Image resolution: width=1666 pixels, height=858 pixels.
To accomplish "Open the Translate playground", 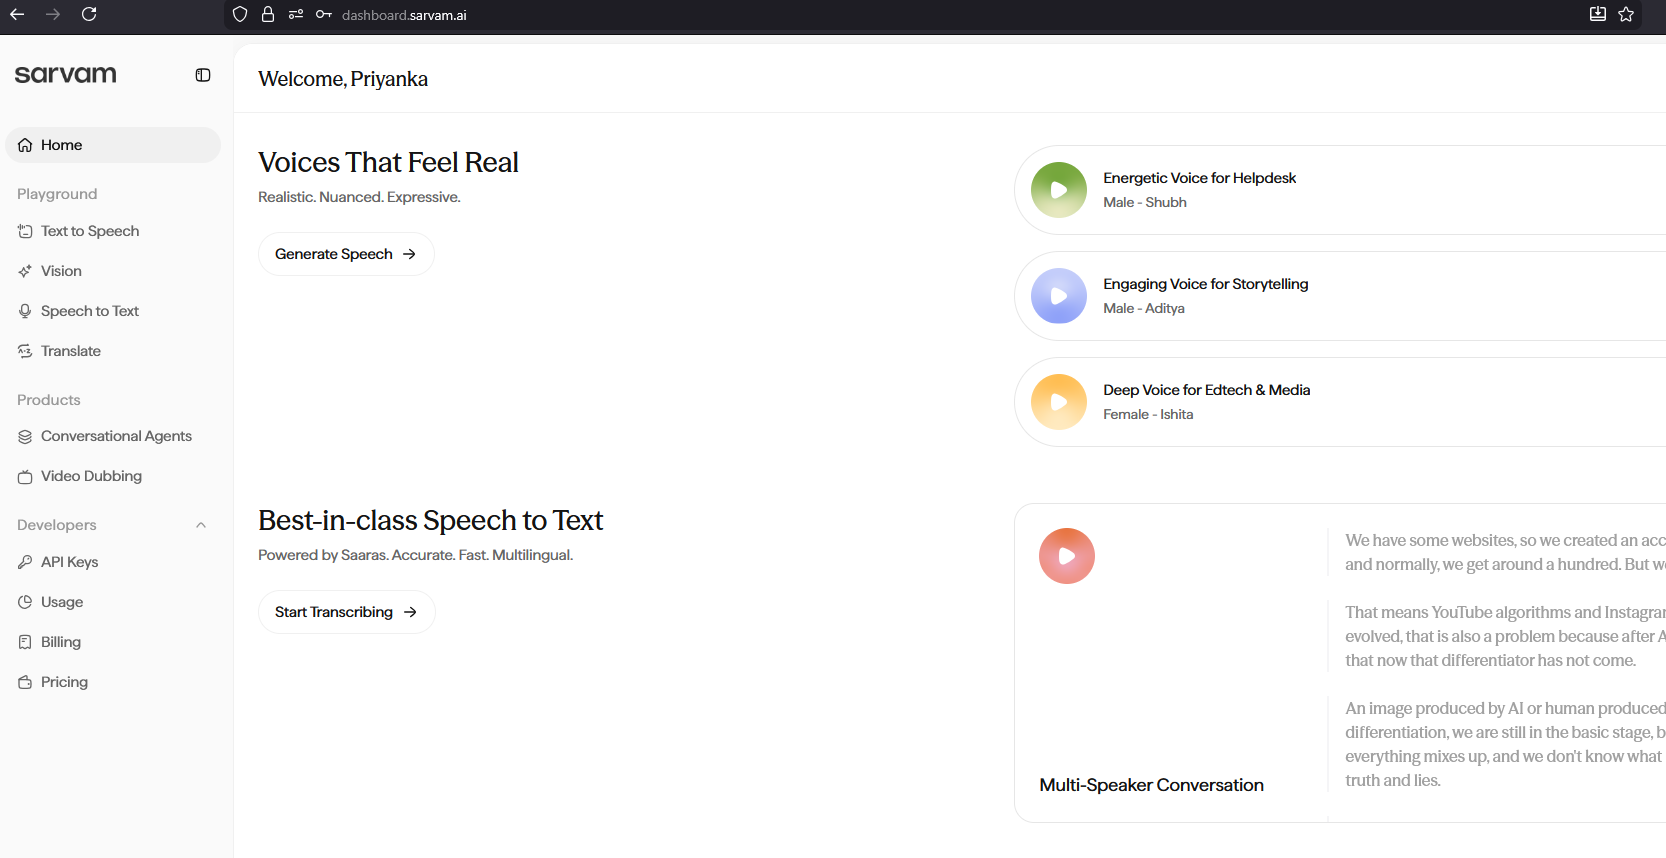I will coord(71,351).
